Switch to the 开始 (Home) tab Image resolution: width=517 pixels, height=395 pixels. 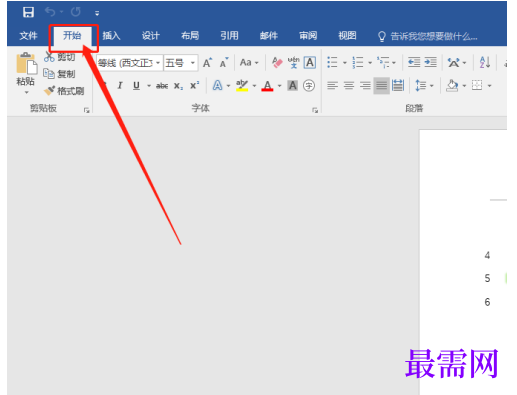[x=72, y=35]
